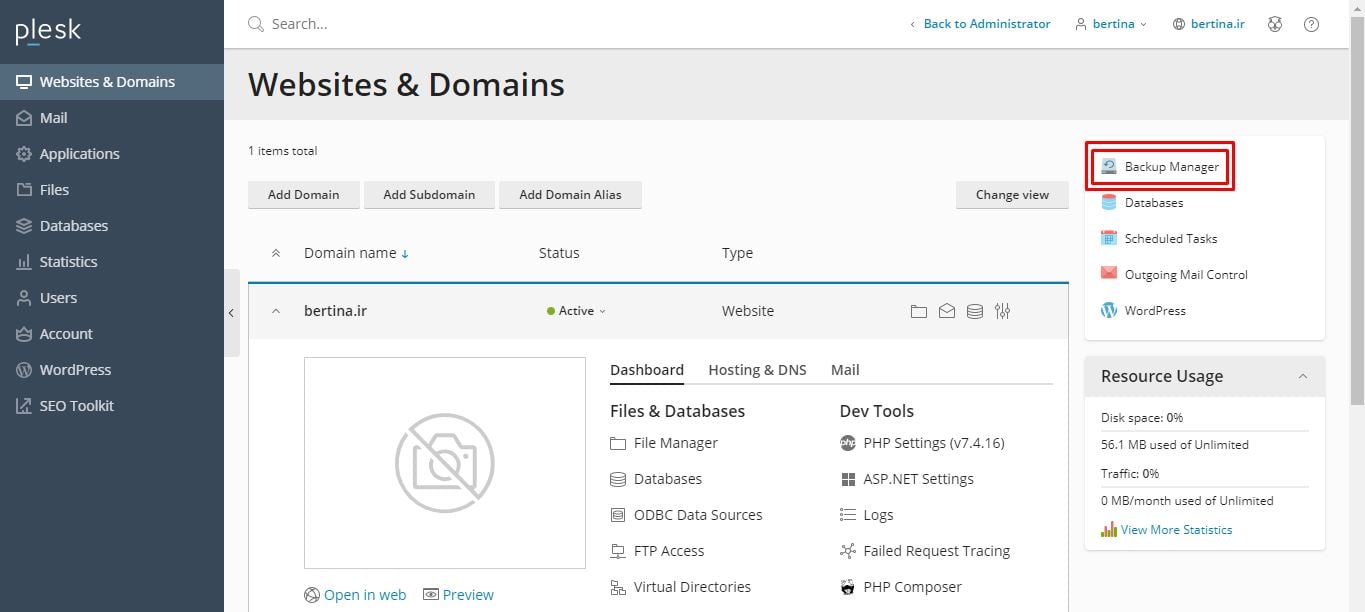Sort by Domain name column

356,253
